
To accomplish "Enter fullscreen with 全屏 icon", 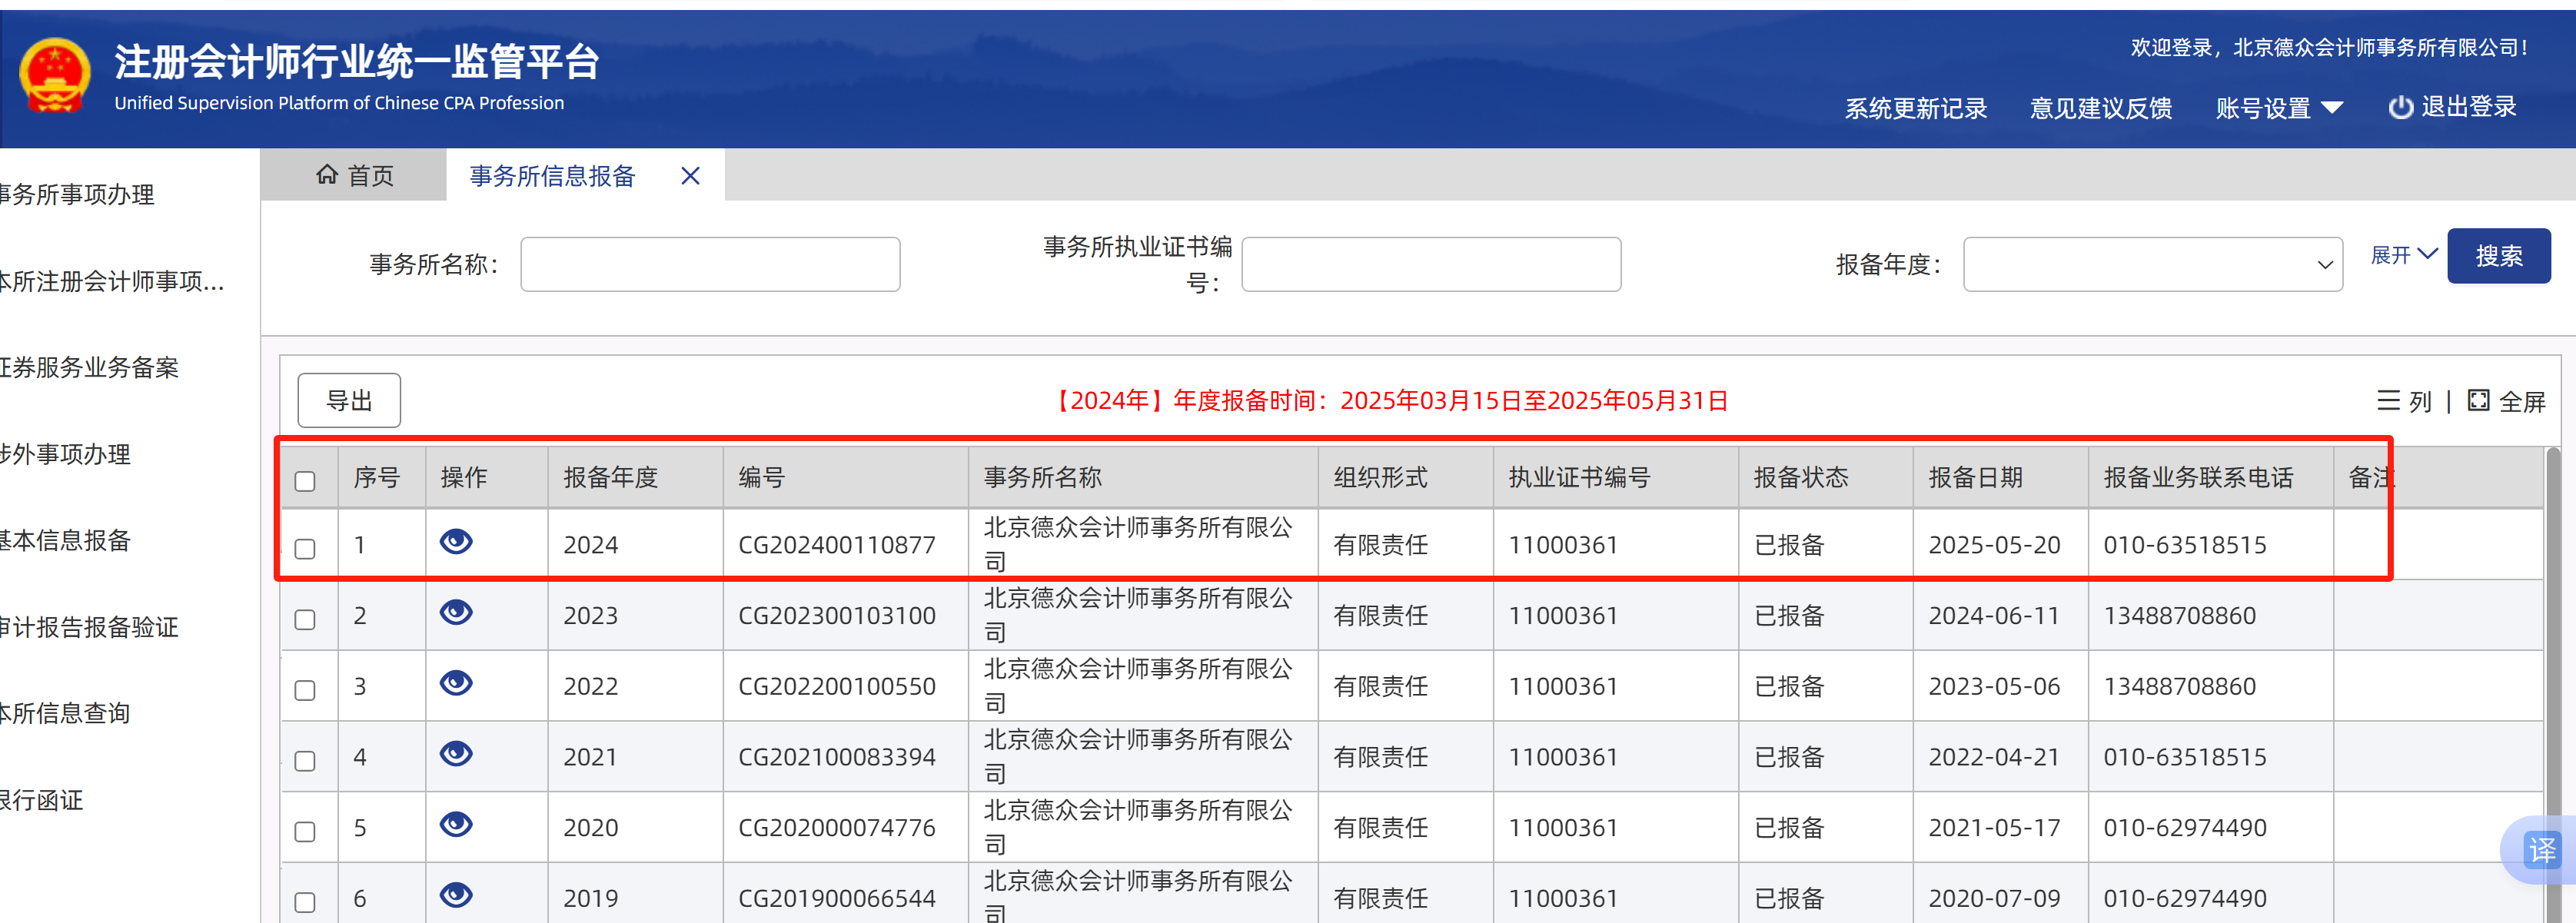I will pyautogui.click(x=2479, y=401).
